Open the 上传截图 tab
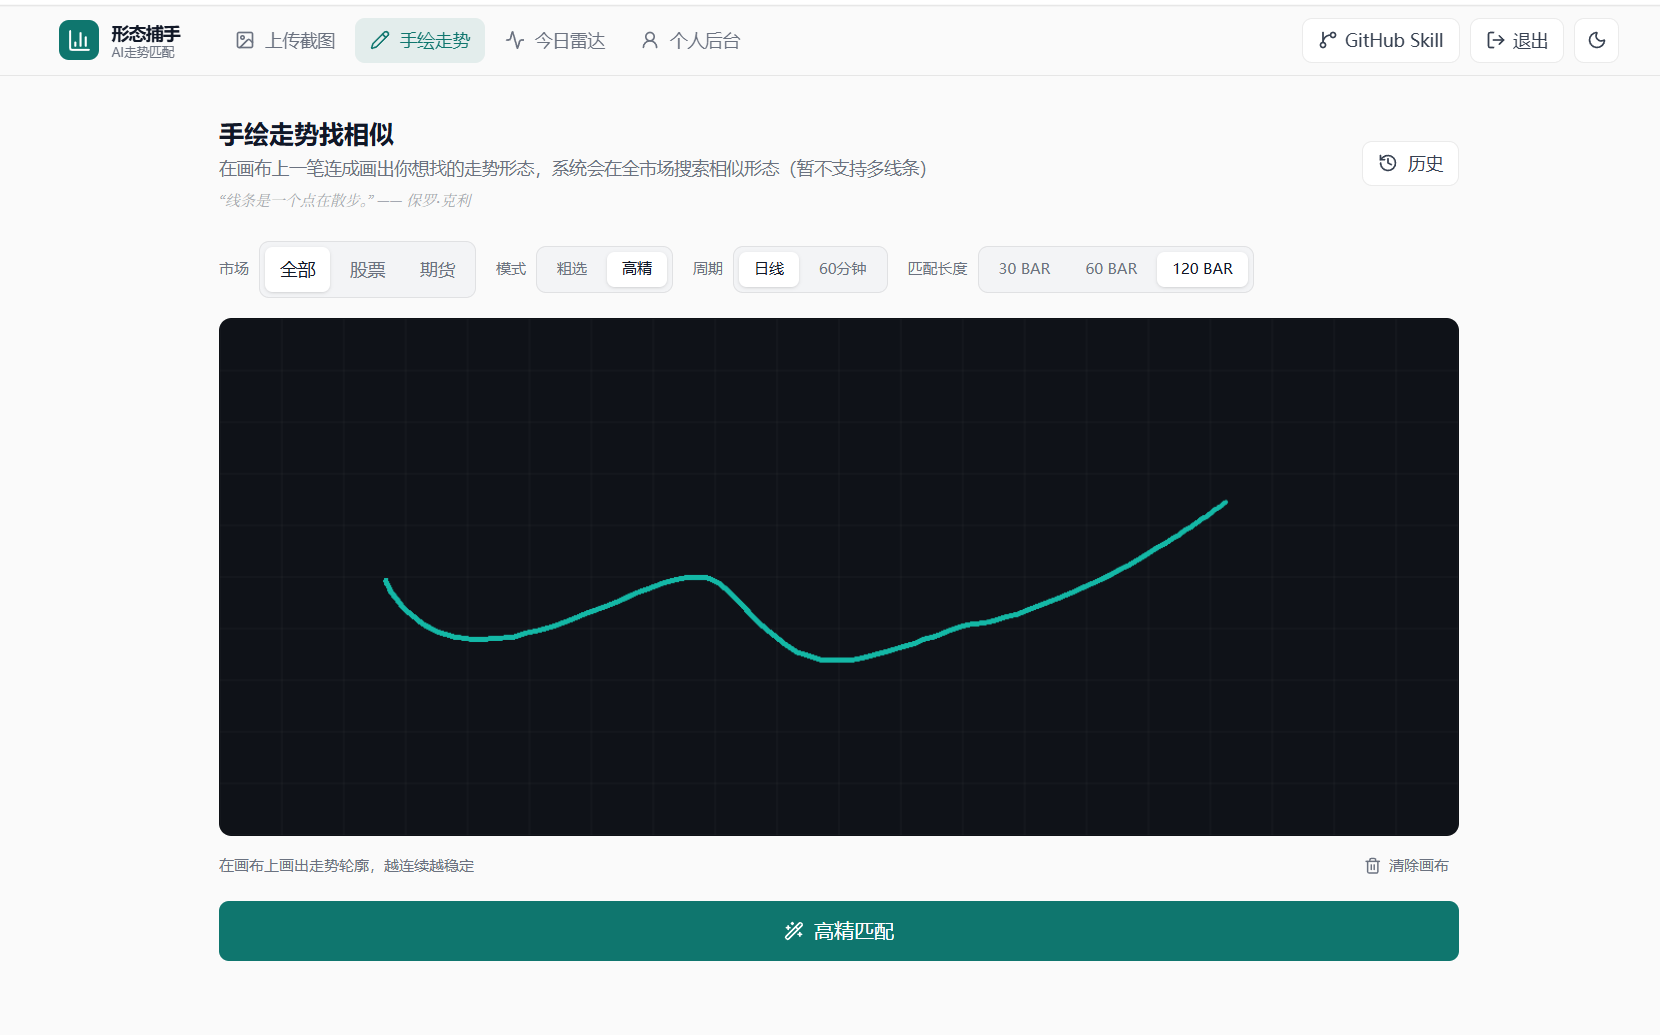This screenshot has height=1035, width=1660. [286, 40]
